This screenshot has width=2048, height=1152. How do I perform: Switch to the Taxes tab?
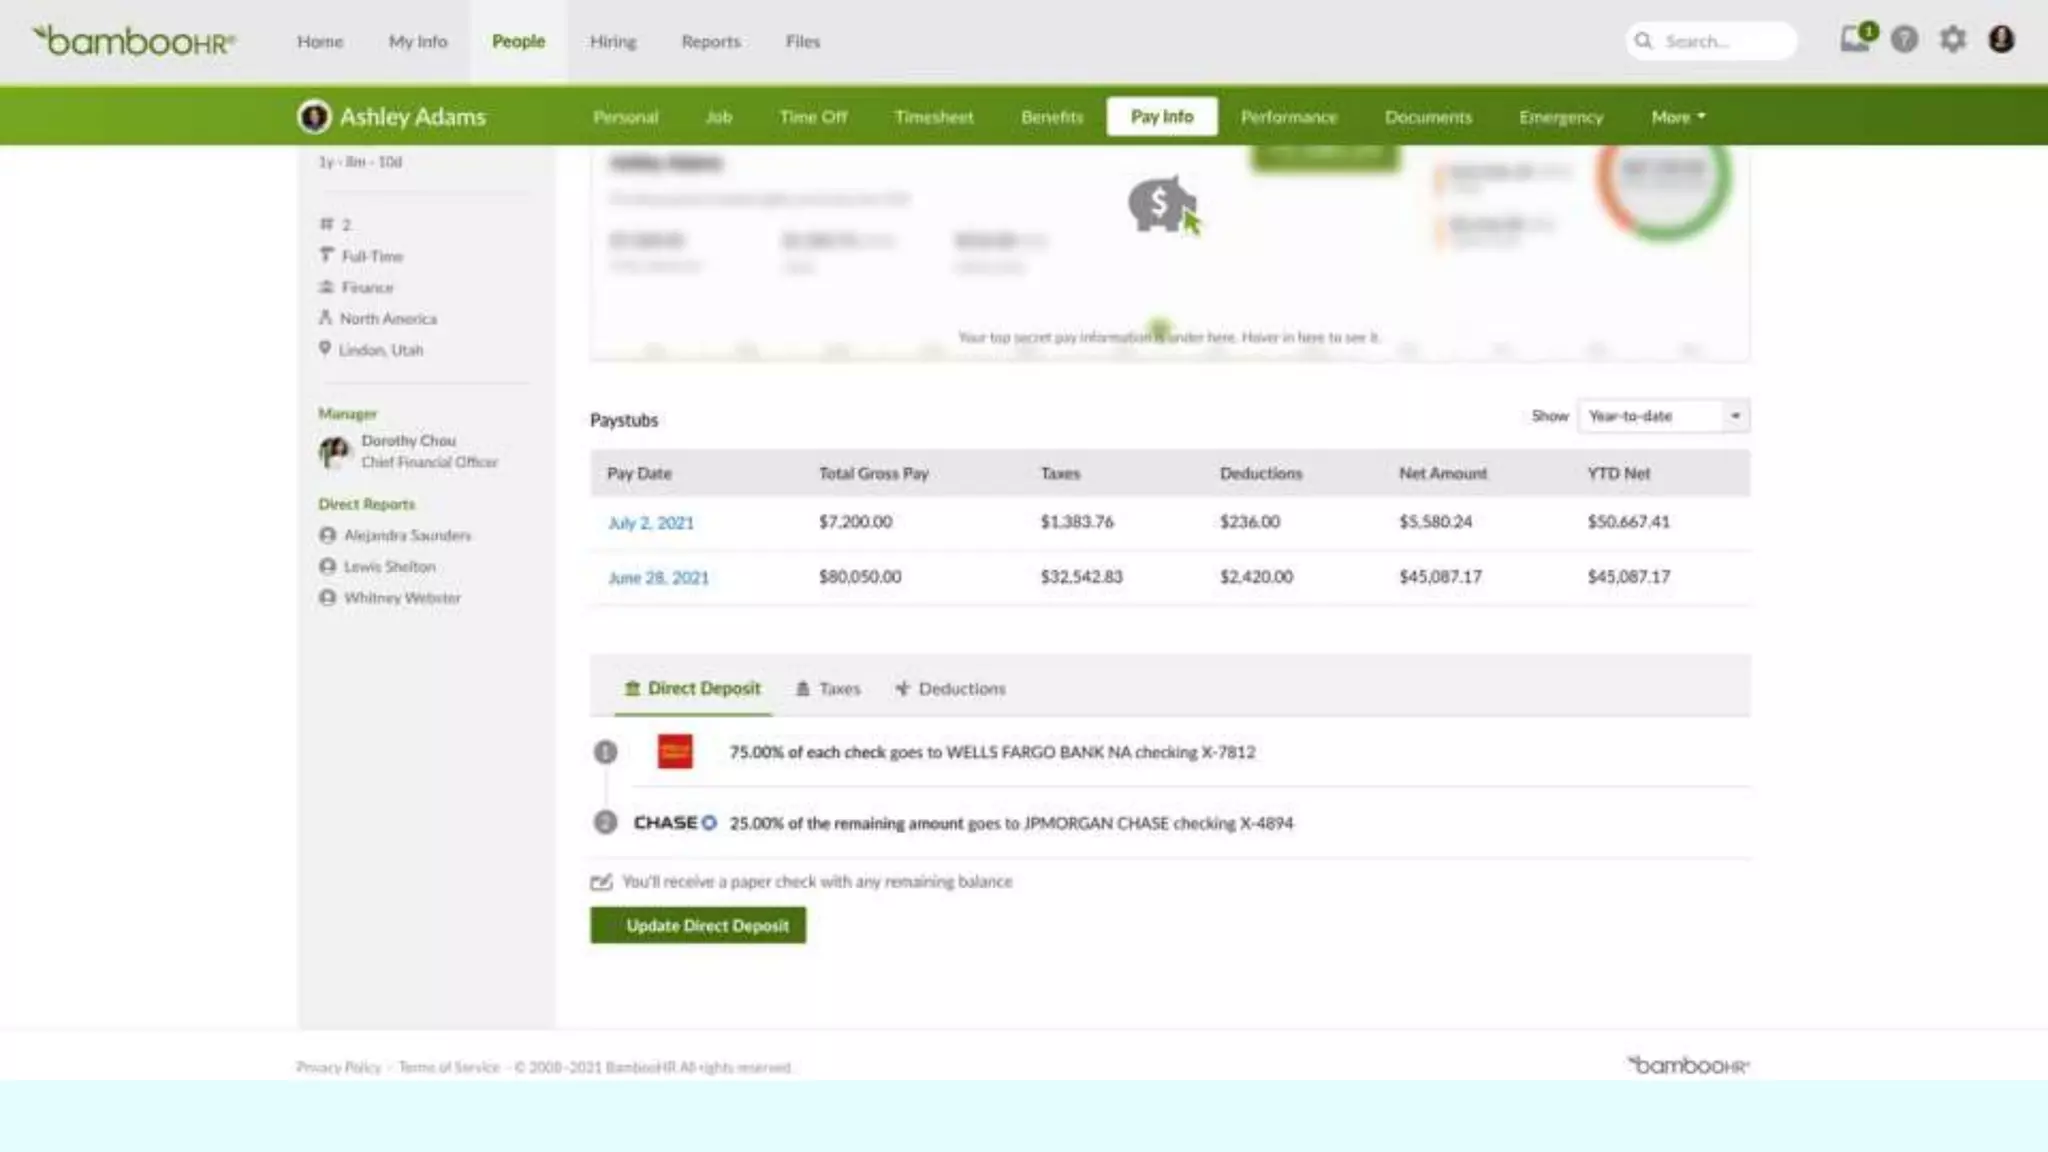tap(828, 689)
